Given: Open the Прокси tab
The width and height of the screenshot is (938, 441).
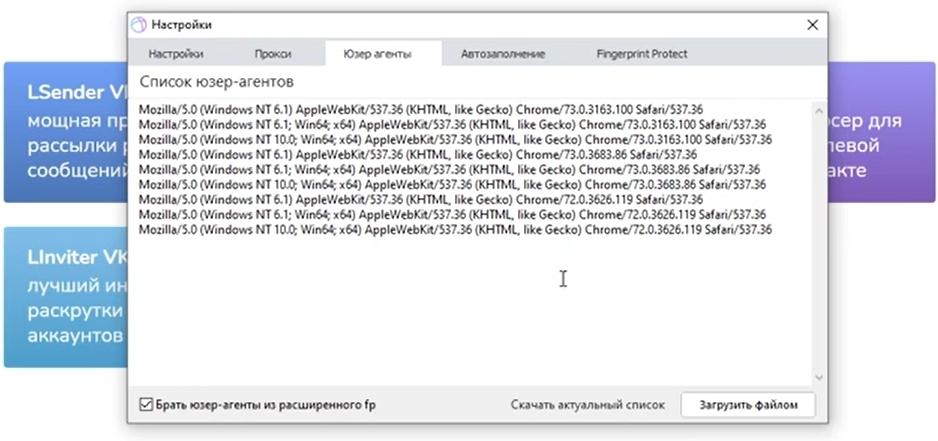Looking at the screenshot, I should click(273, 54).
